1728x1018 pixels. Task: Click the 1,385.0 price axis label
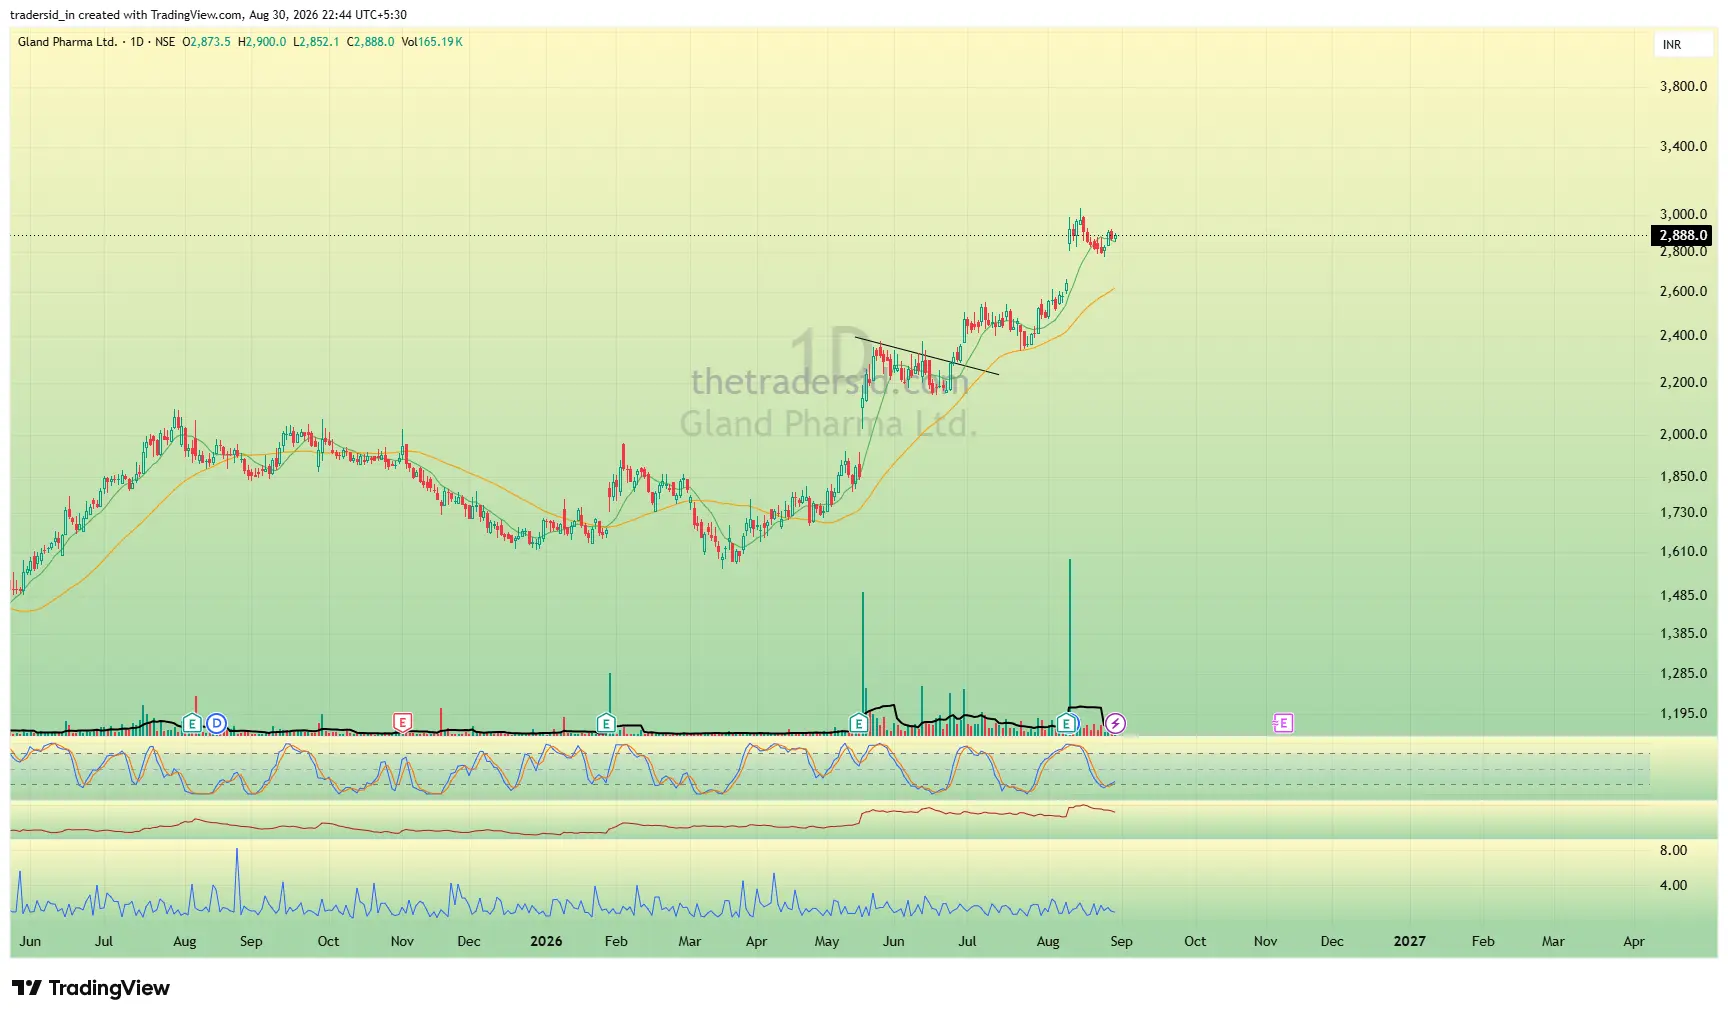pos(1683,633)
